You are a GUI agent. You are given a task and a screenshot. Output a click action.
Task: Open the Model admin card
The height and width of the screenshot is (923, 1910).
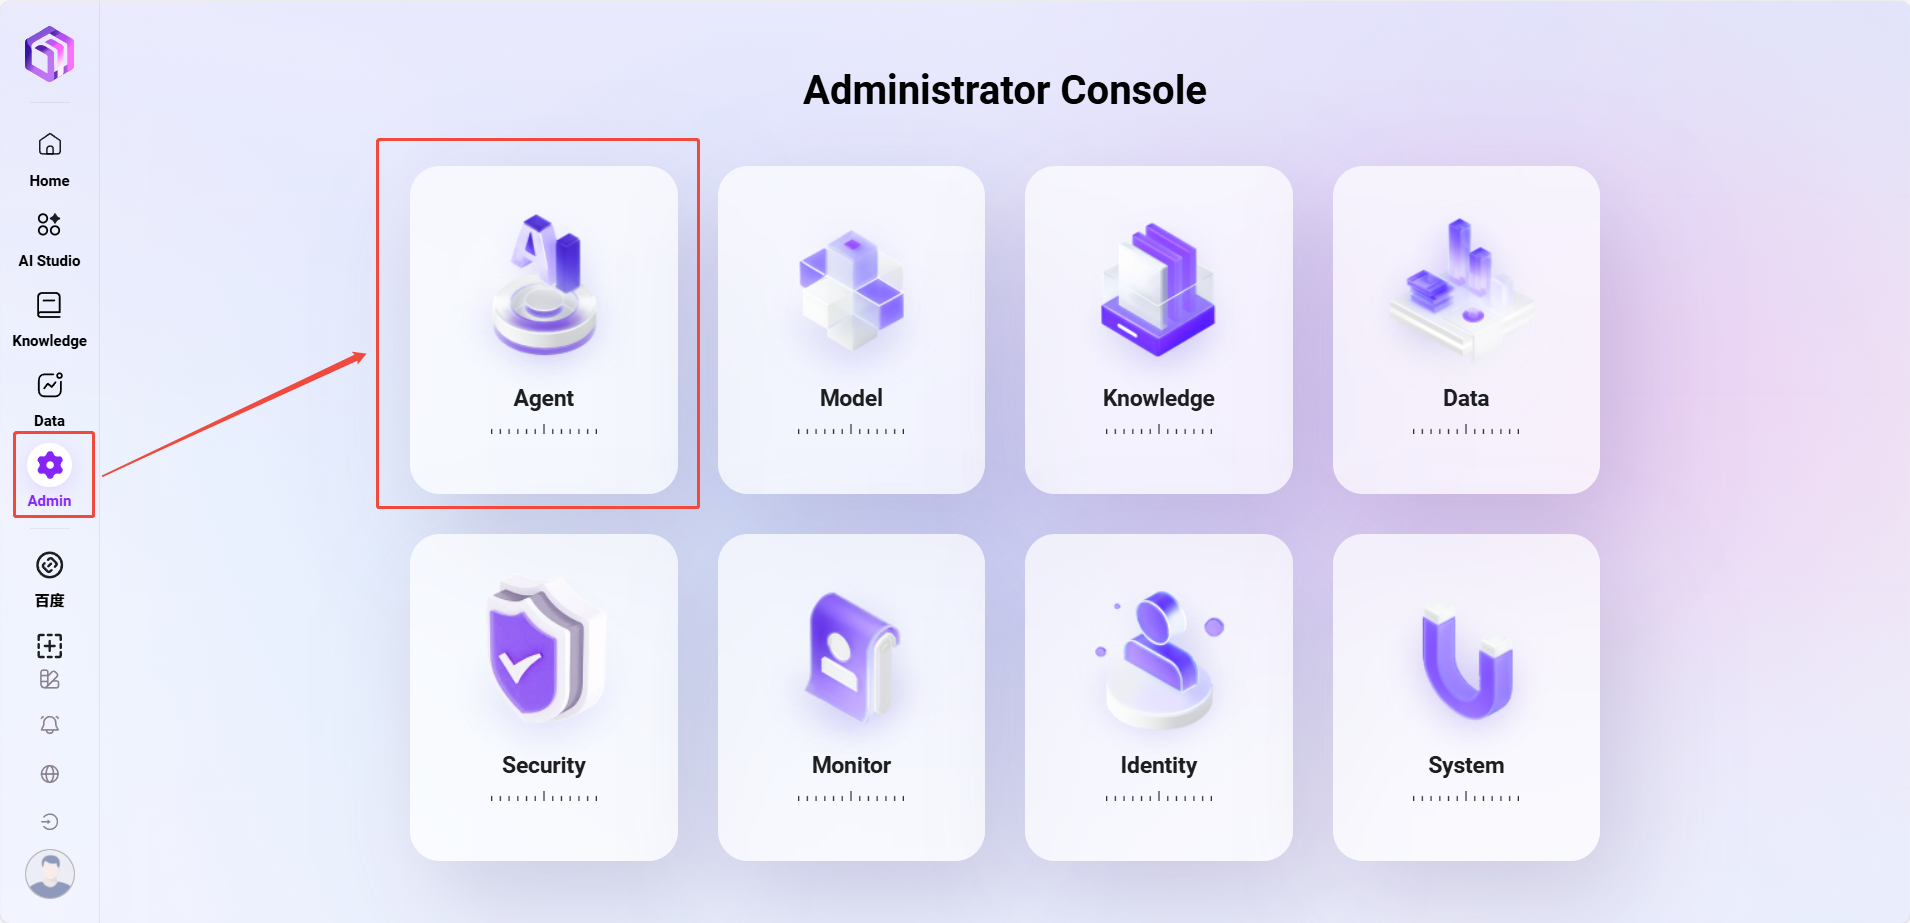click(851, 329)
